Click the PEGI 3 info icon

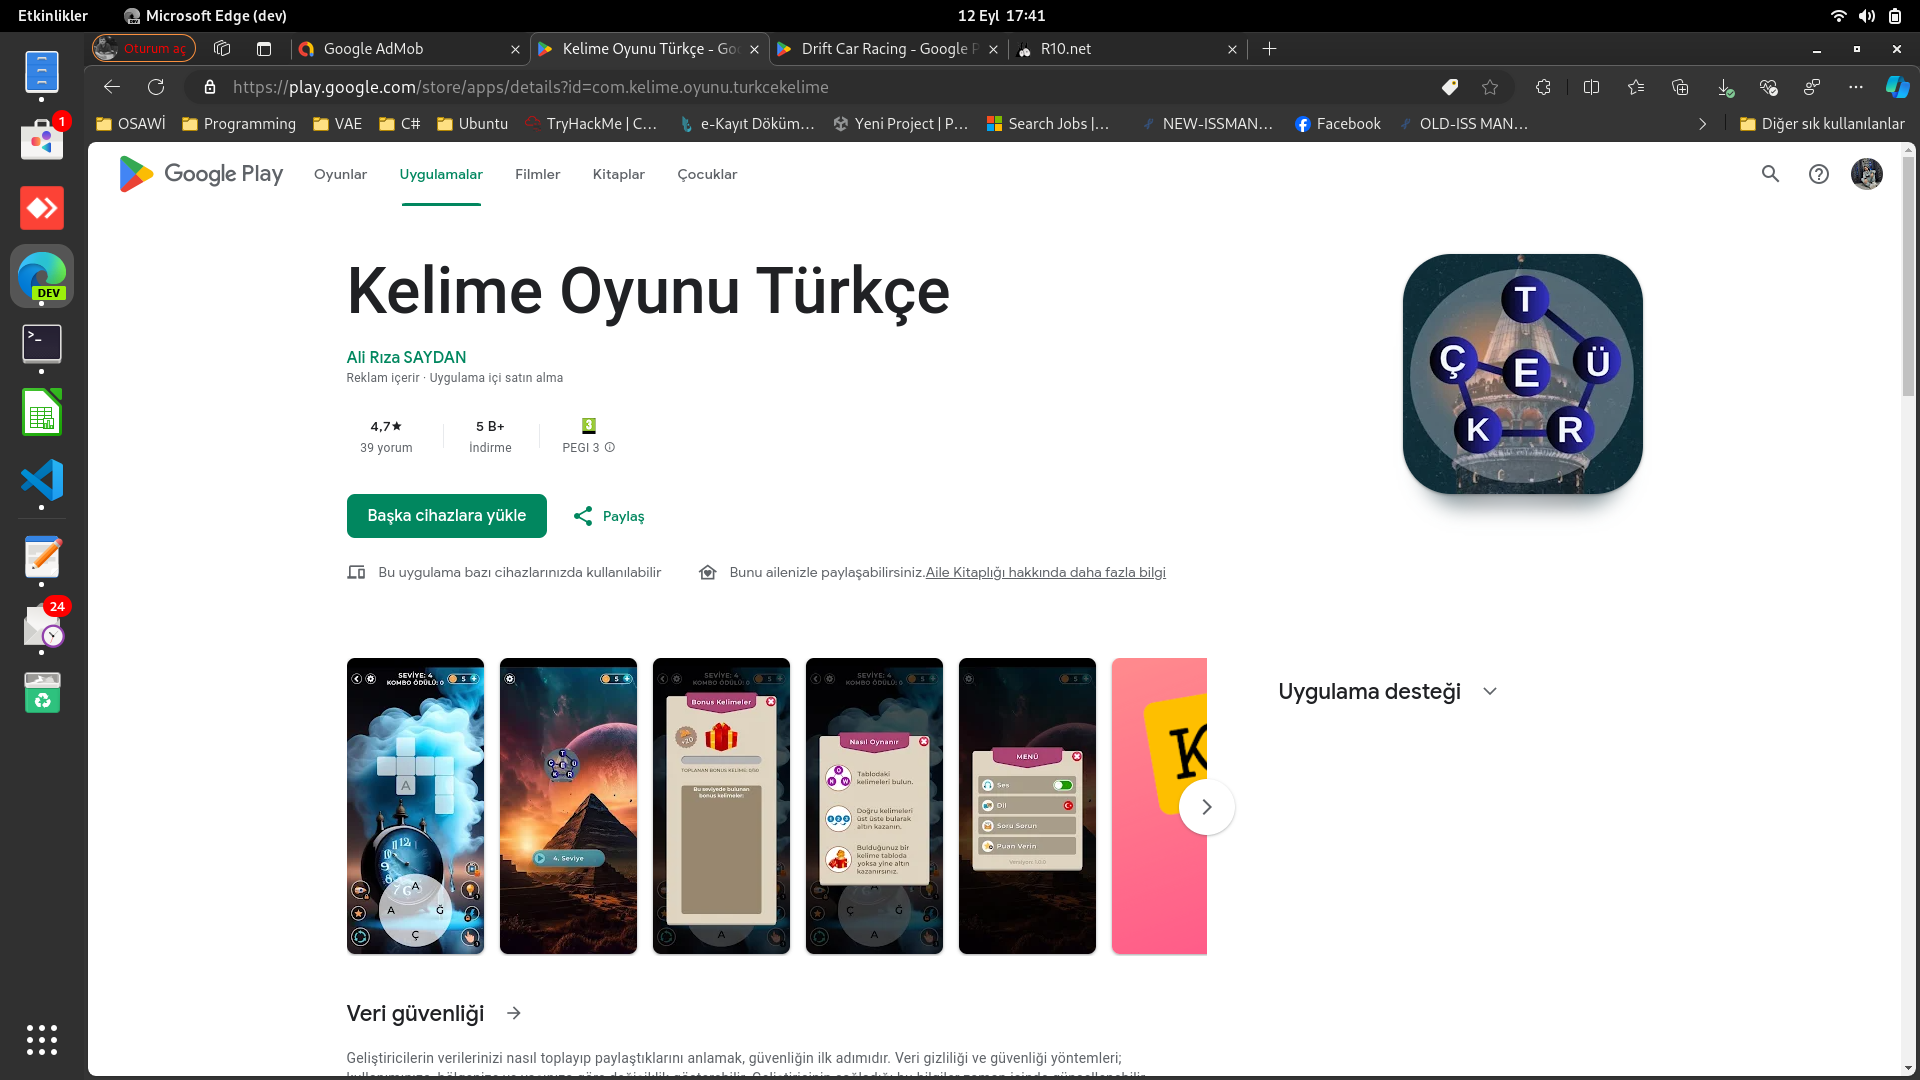tap(610, 448)
